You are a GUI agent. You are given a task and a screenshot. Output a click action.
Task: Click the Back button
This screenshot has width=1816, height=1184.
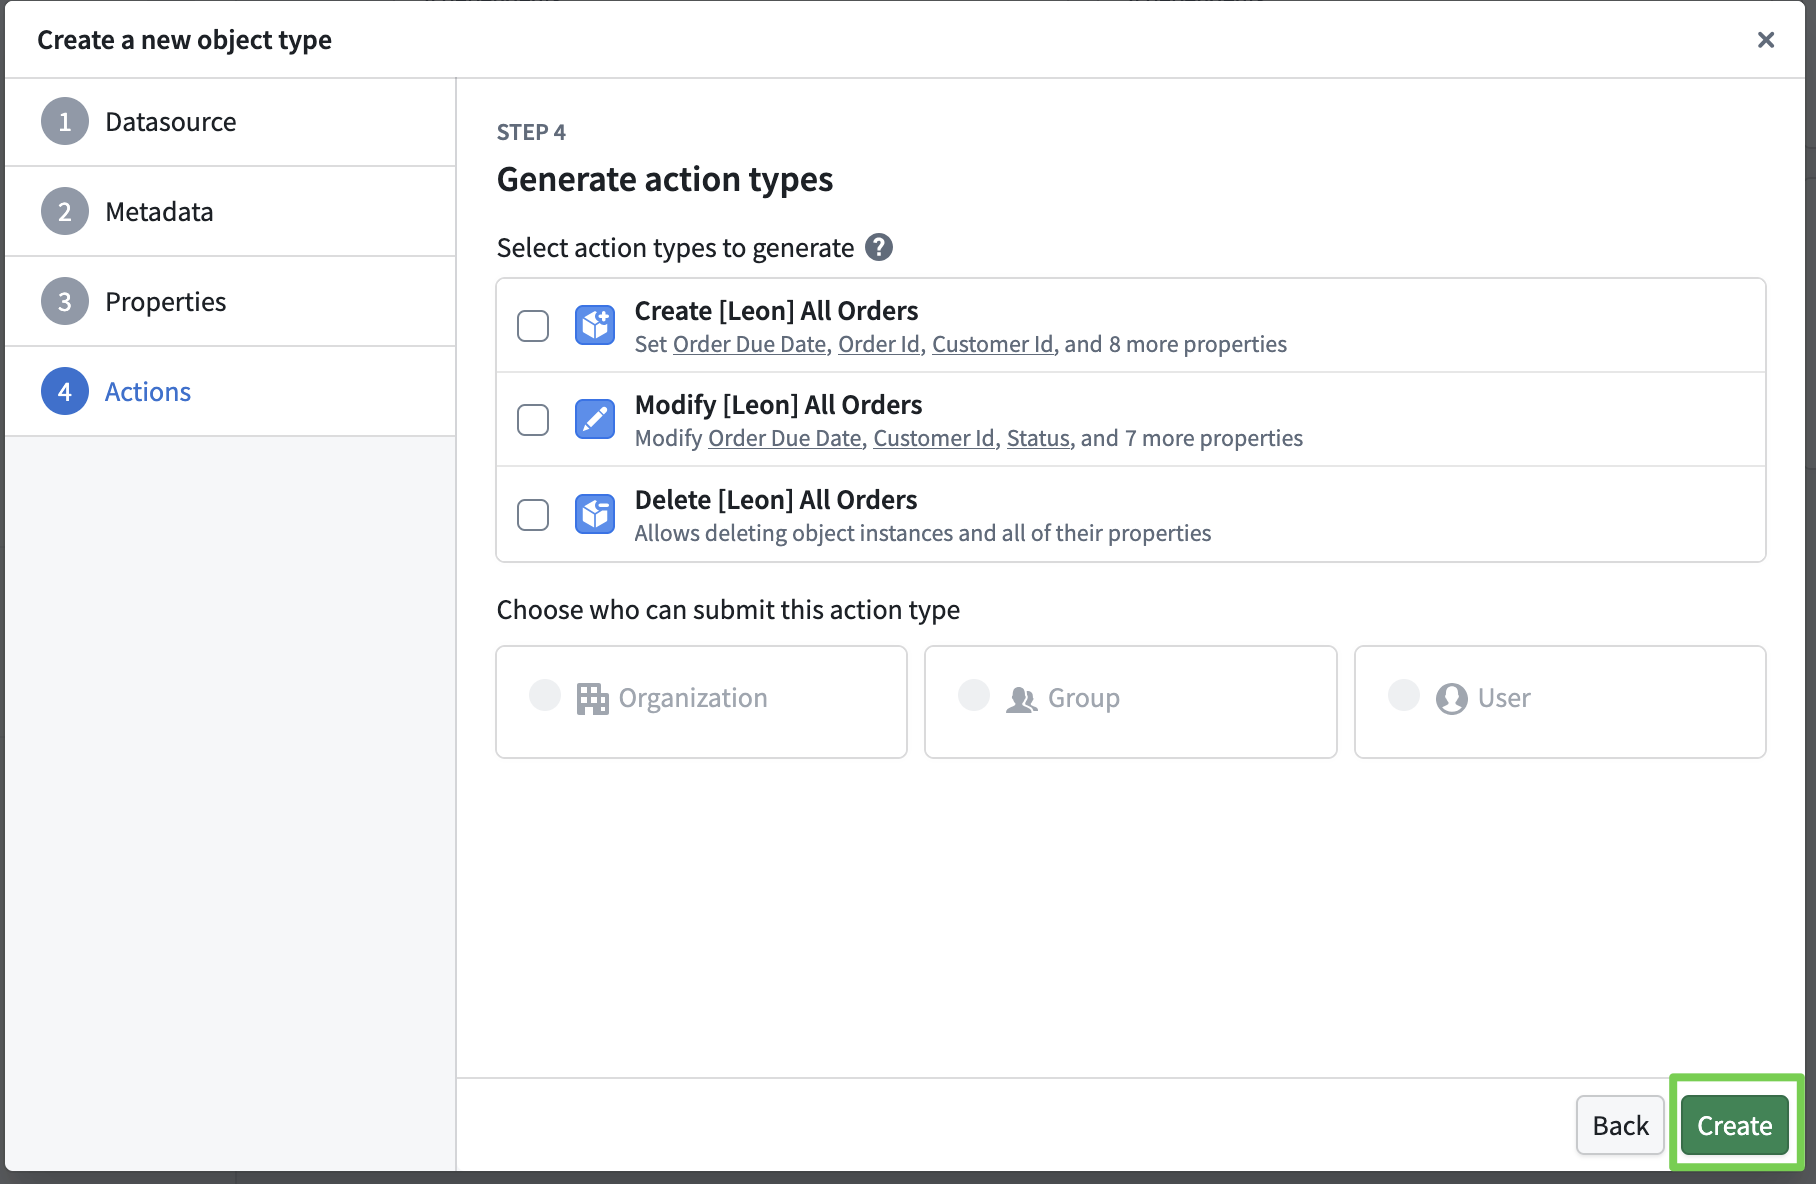pyautogui.click(x=1619, y=1125)
